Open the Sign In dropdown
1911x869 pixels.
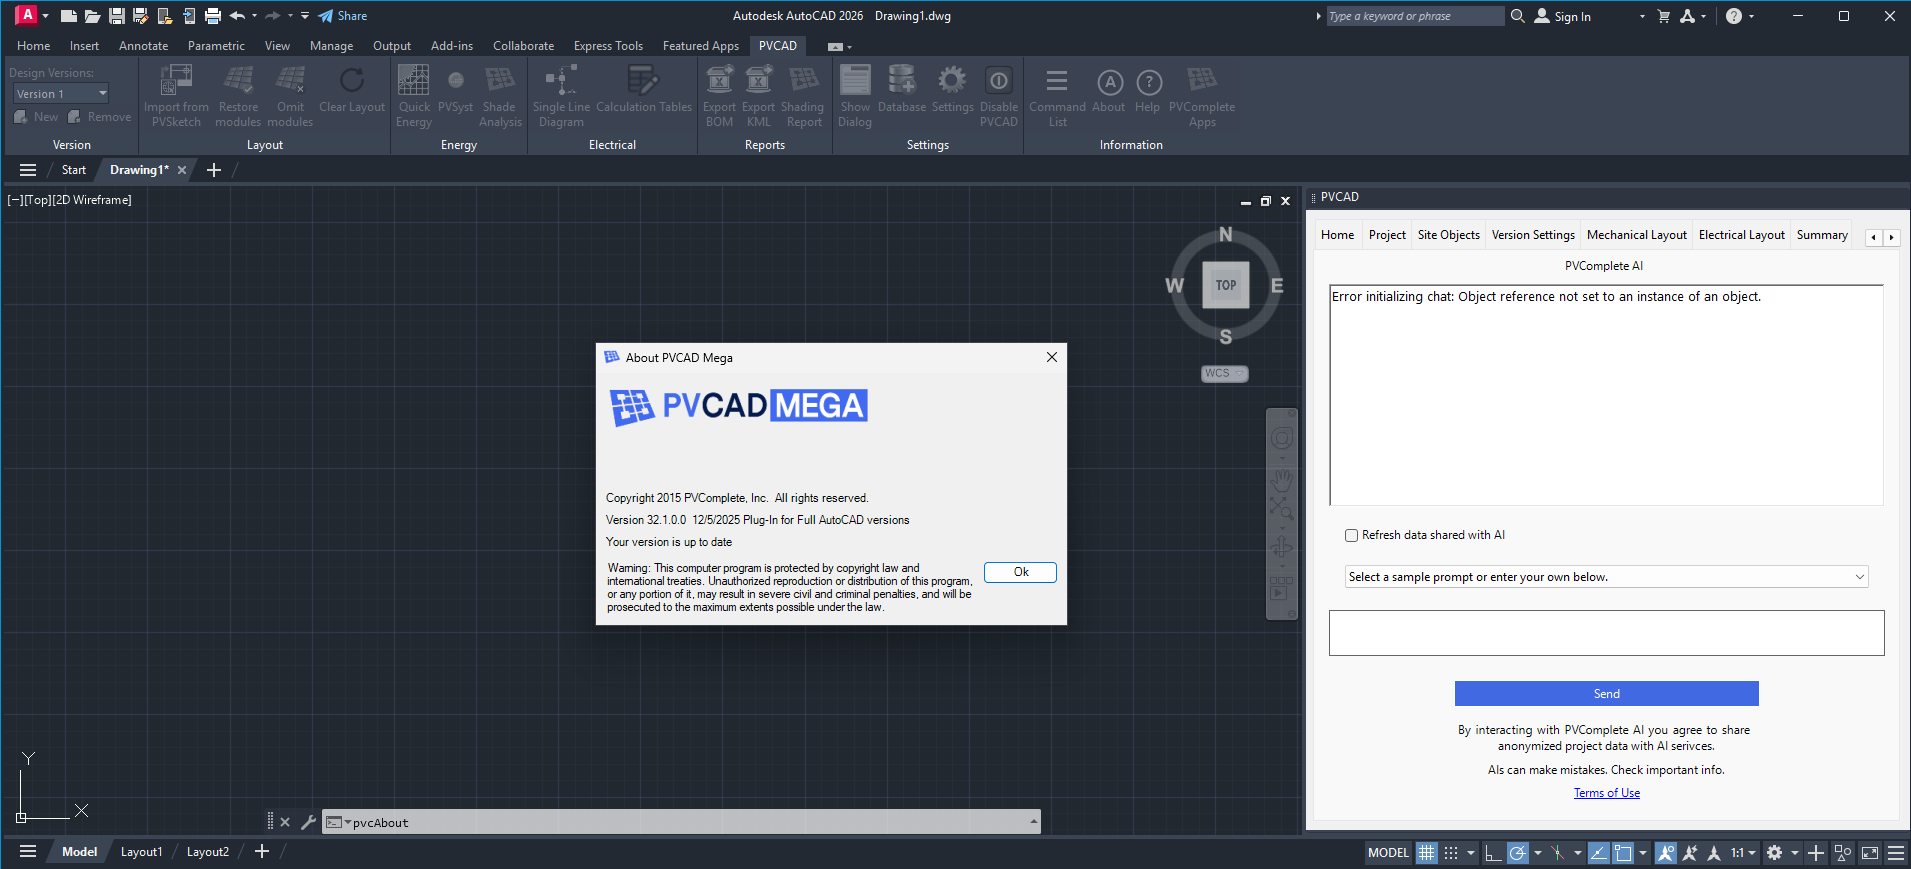(1642, 16)
